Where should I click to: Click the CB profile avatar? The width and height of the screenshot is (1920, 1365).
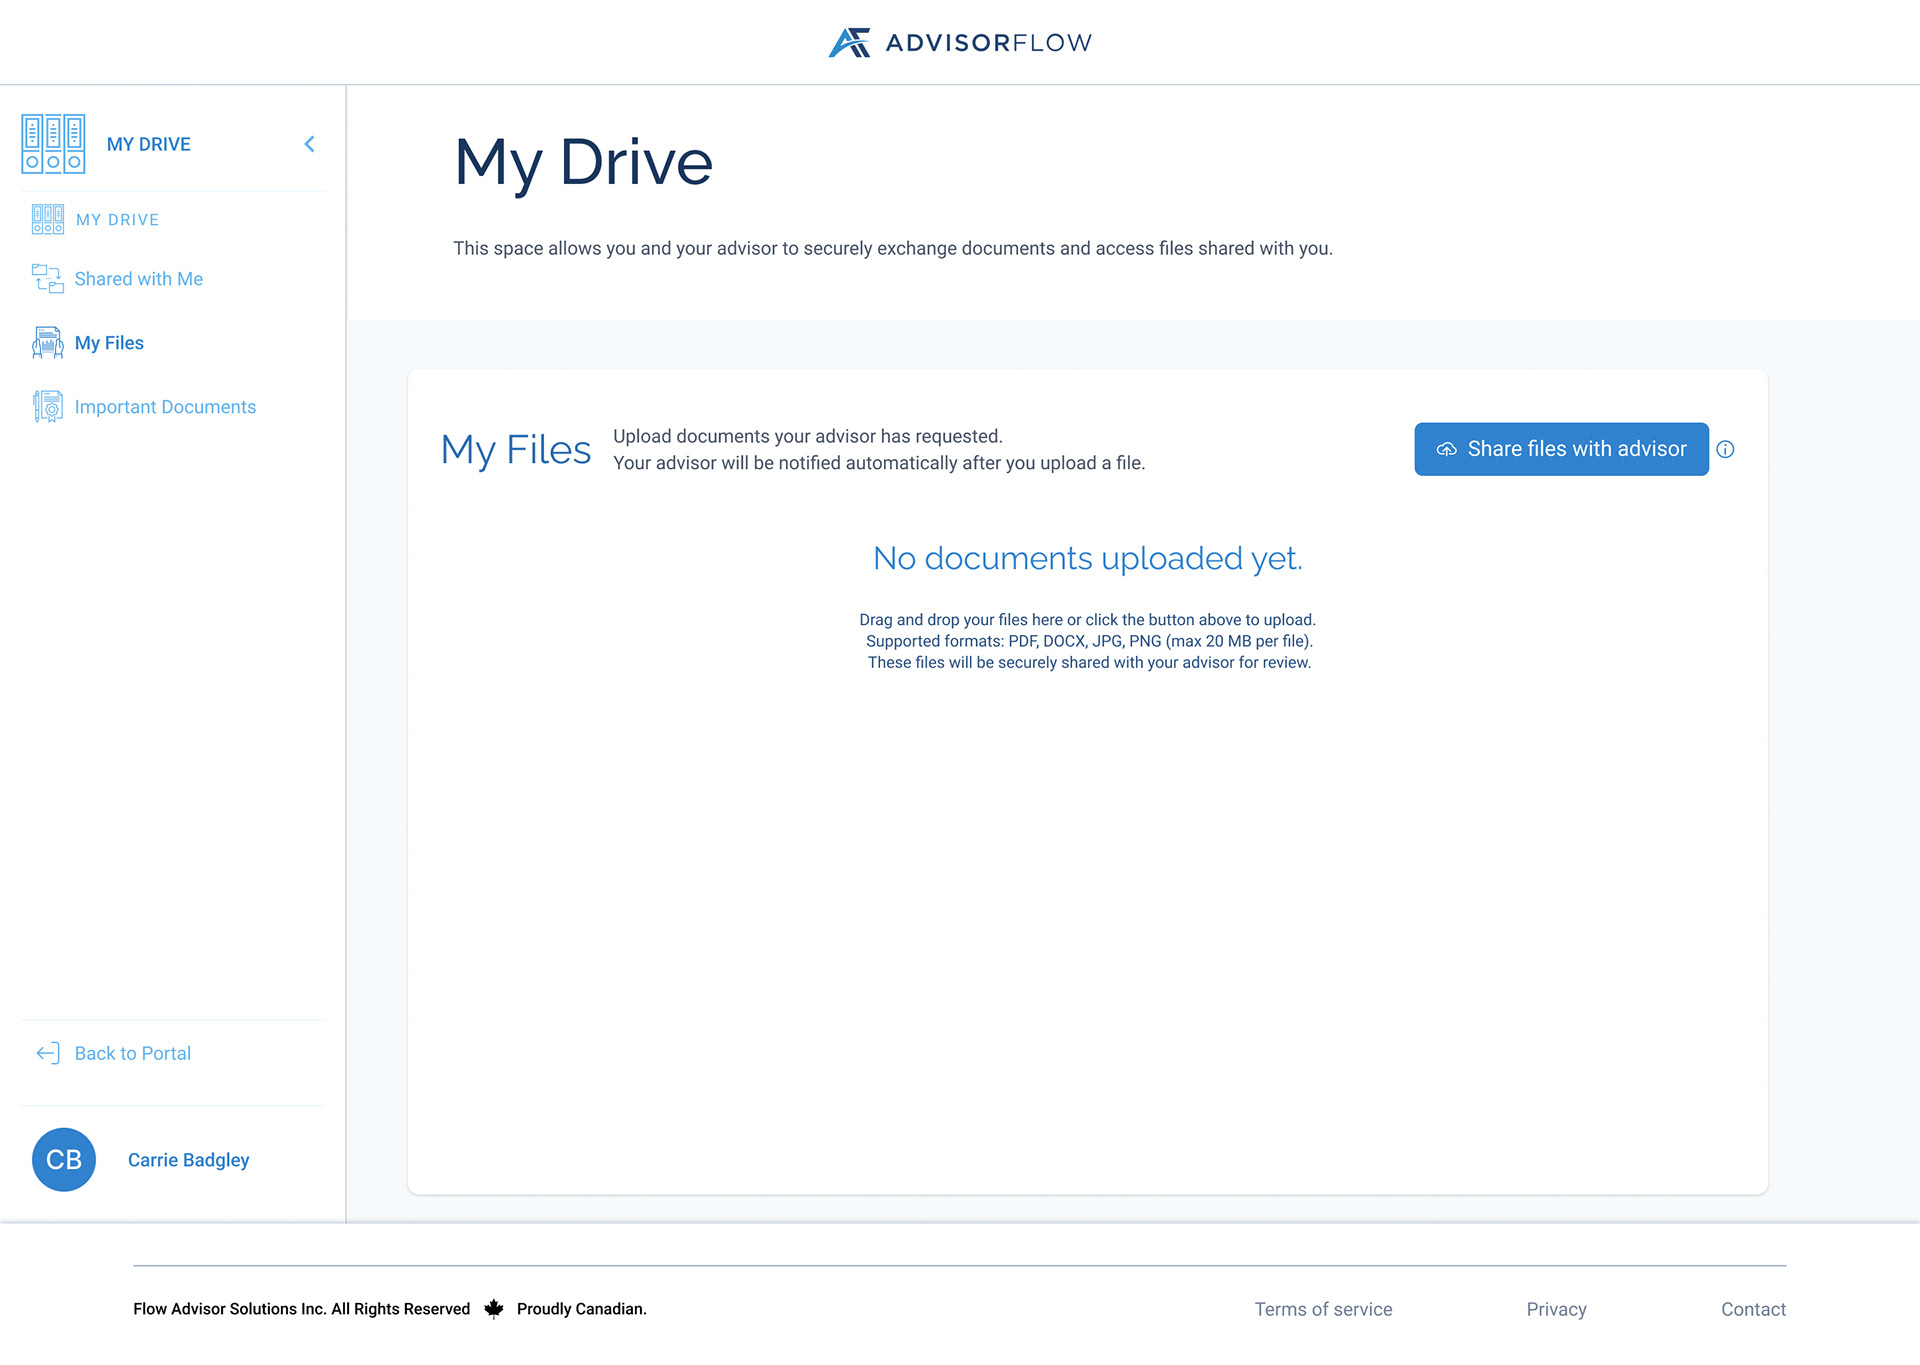[x=63, y=1159]
